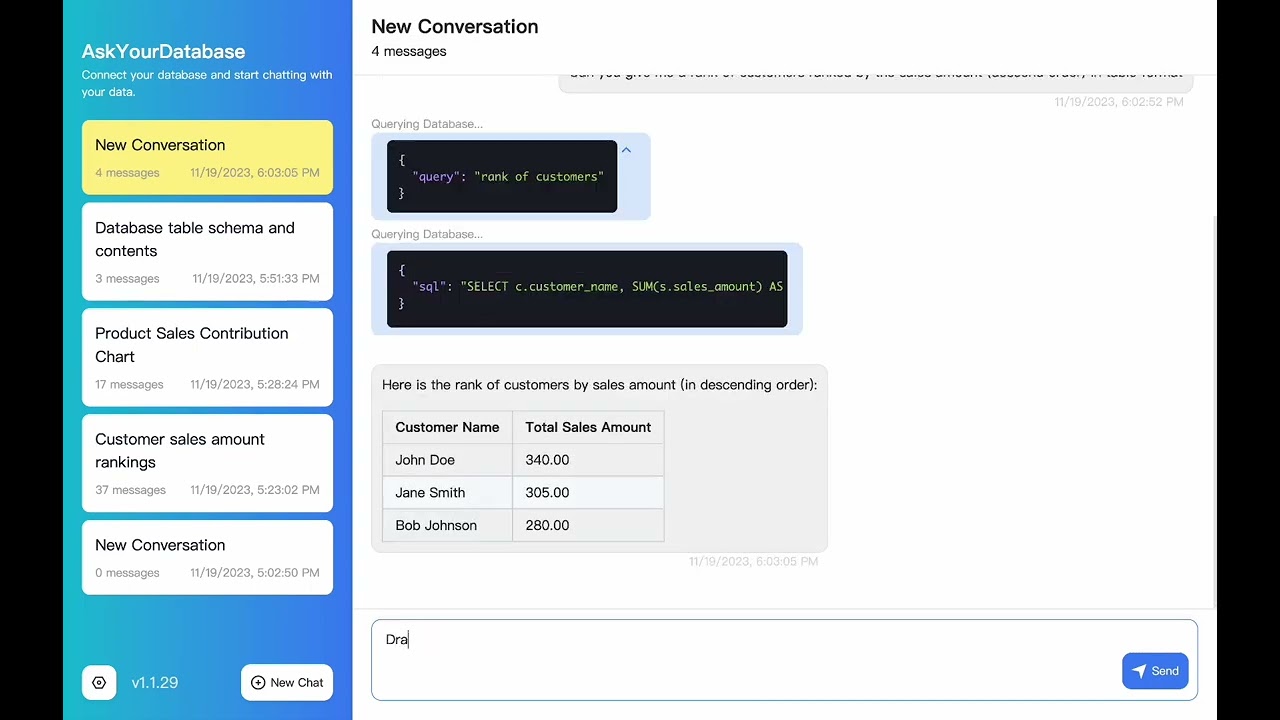Click the Customer Name column header
1280x720 pixels.
(x=447, y=427)
